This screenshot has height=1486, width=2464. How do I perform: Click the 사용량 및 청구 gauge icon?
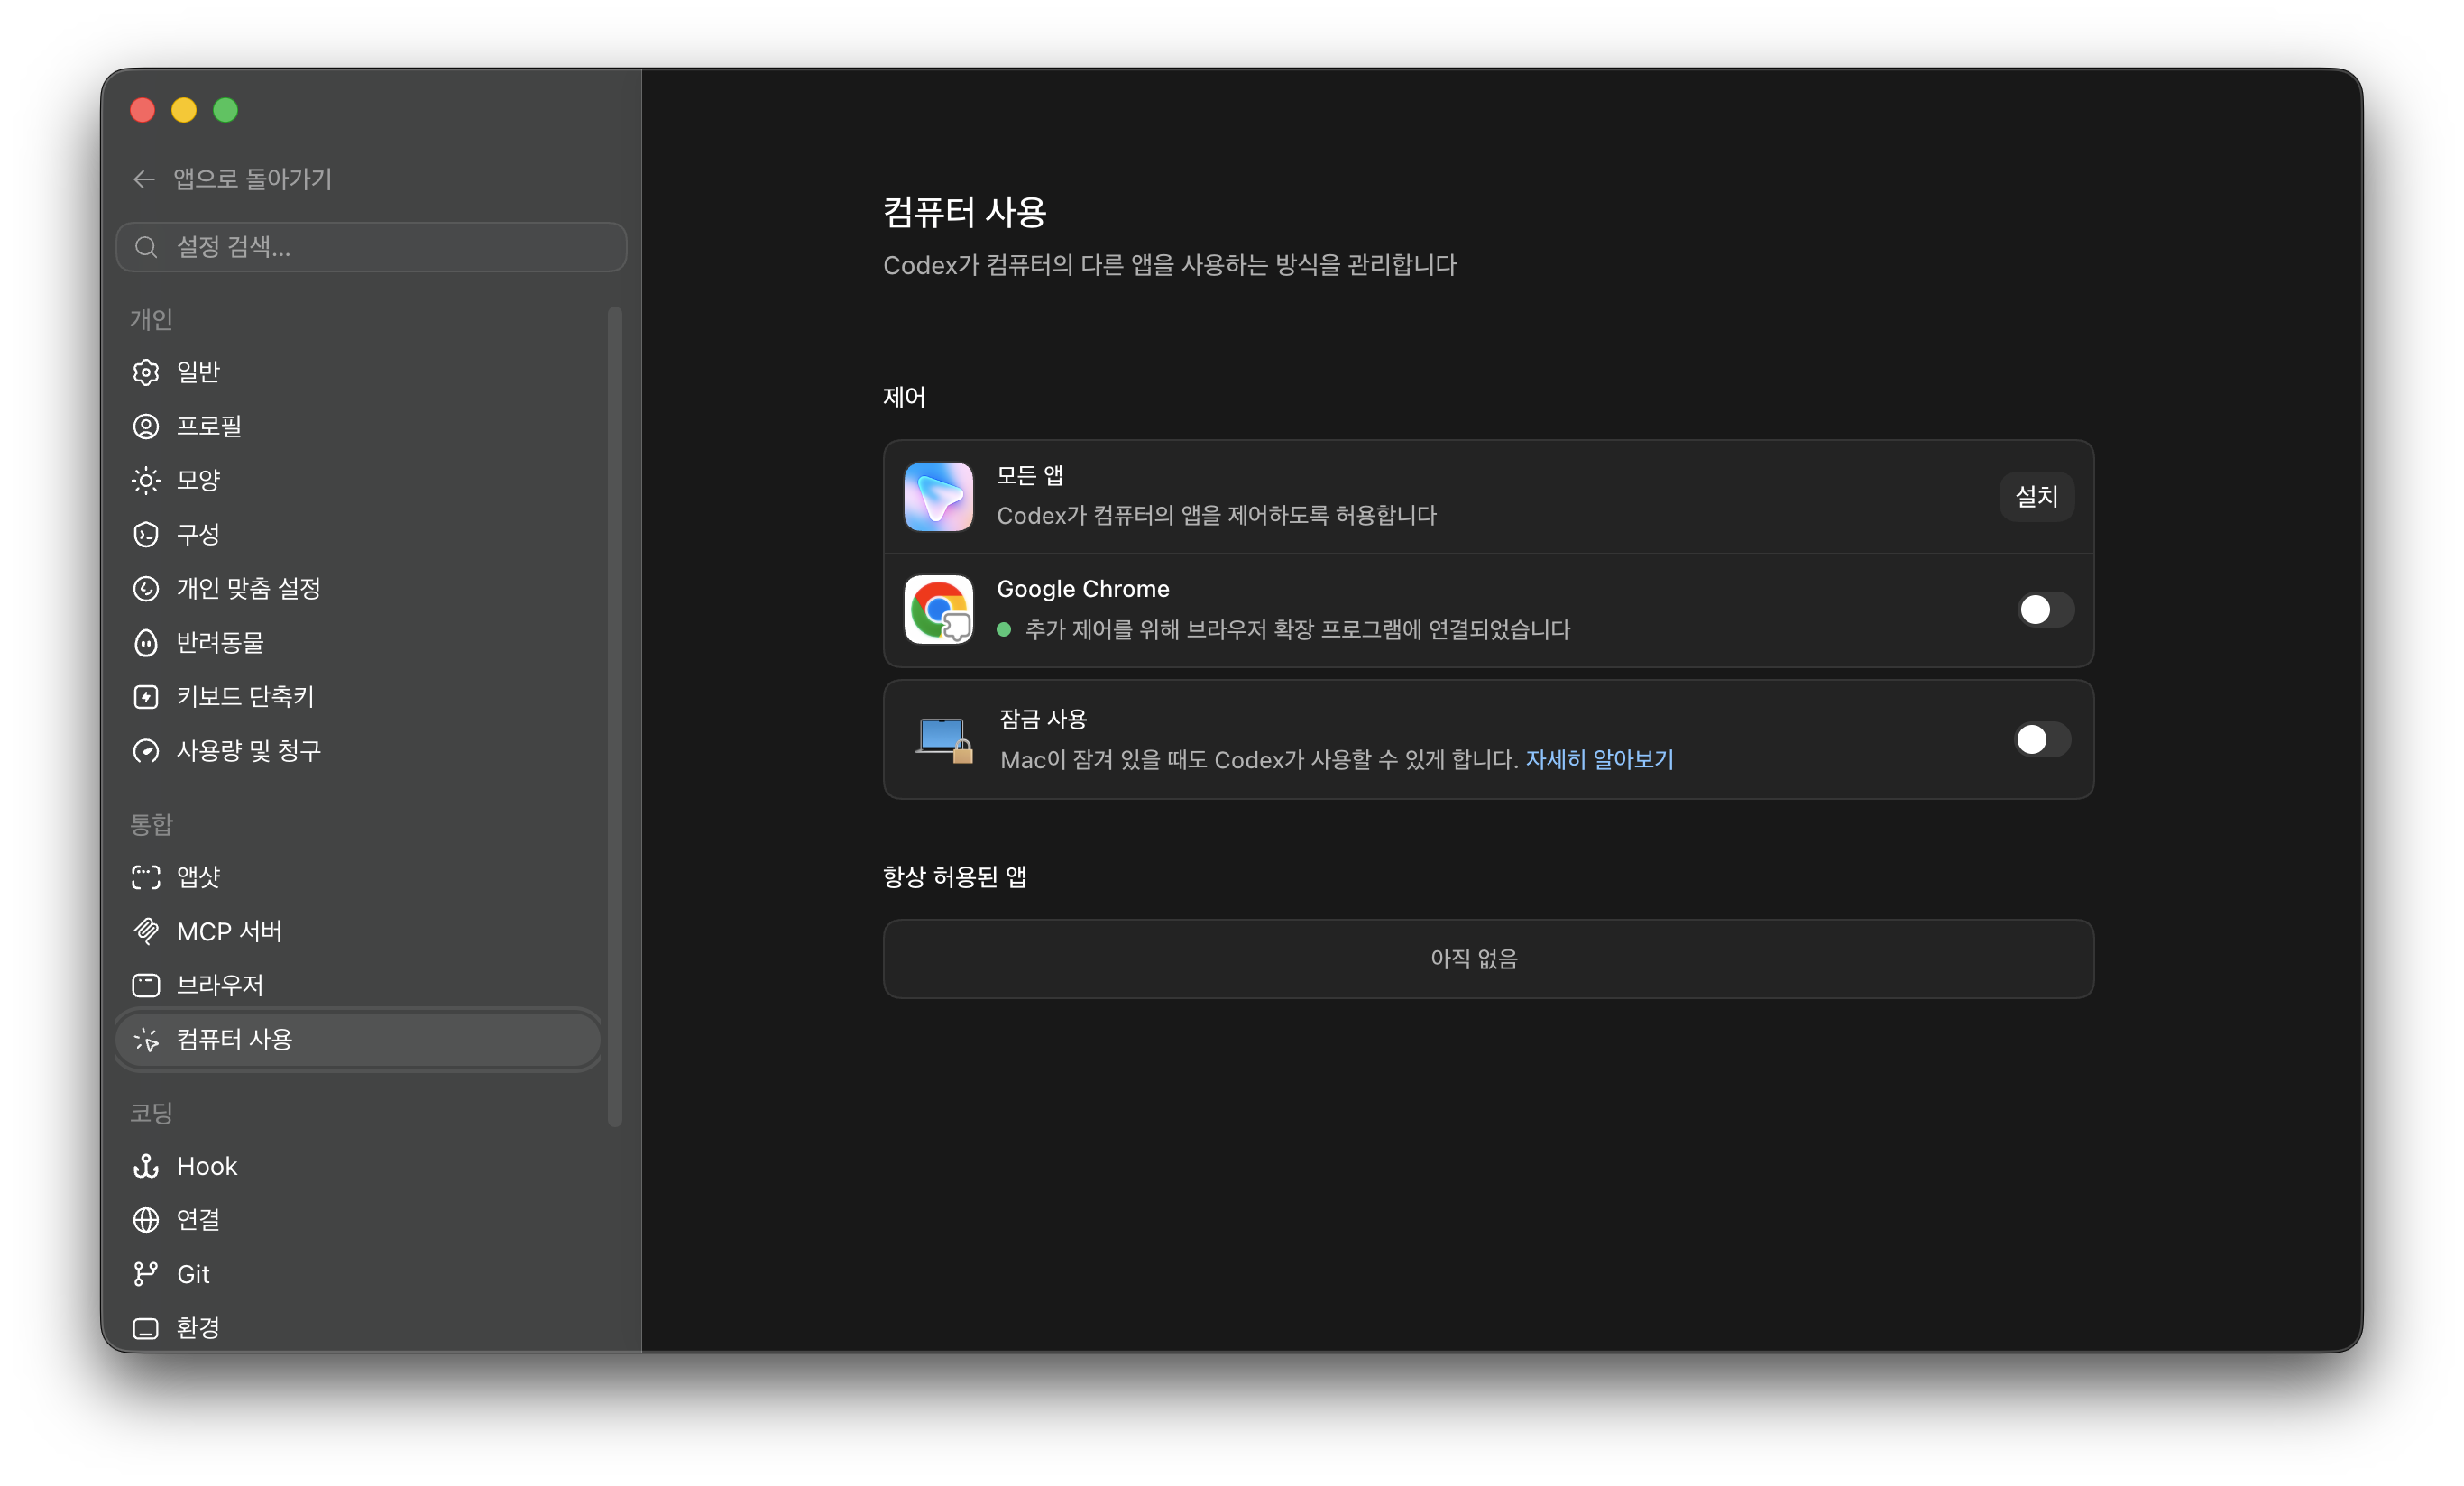(146, 750)
